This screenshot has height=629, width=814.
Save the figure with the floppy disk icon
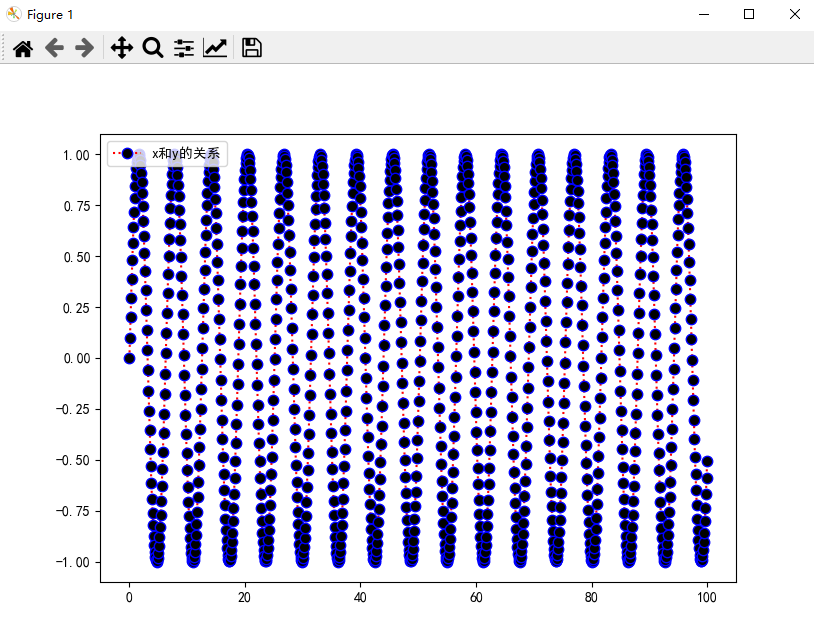tap(250, 47)
